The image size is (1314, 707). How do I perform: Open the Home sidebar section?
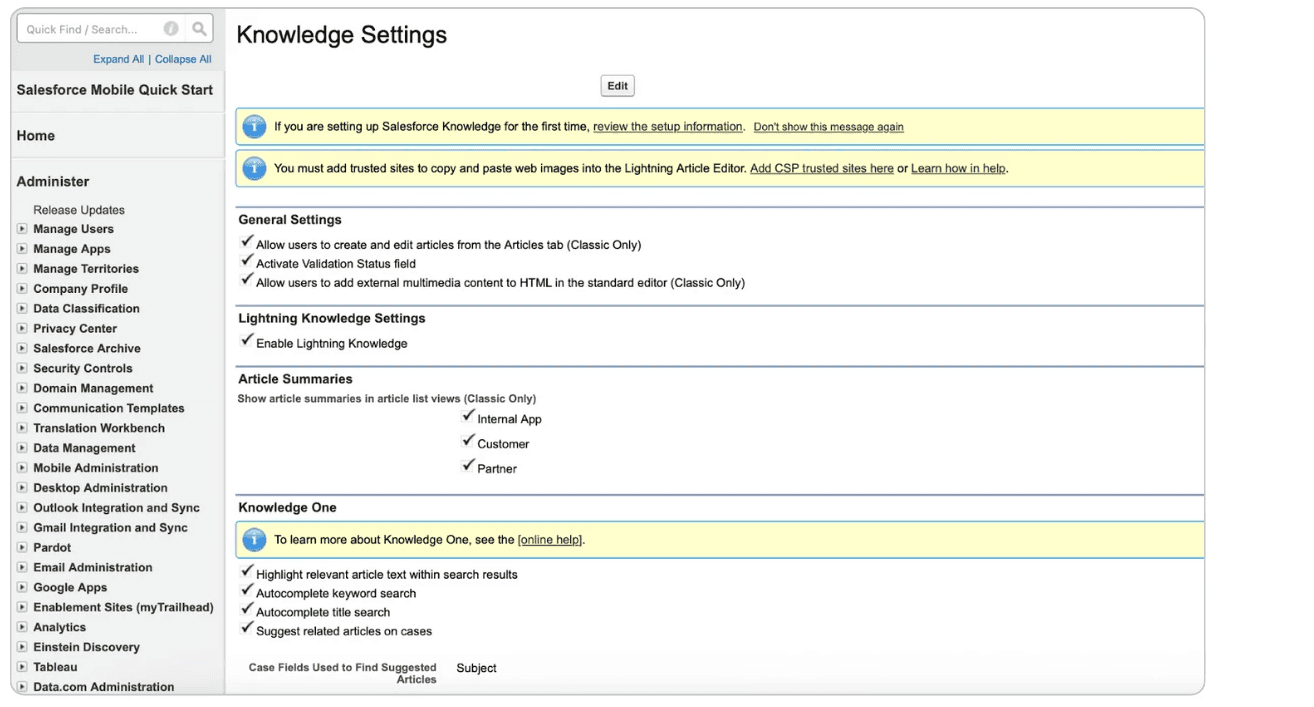tap(36, 136)
